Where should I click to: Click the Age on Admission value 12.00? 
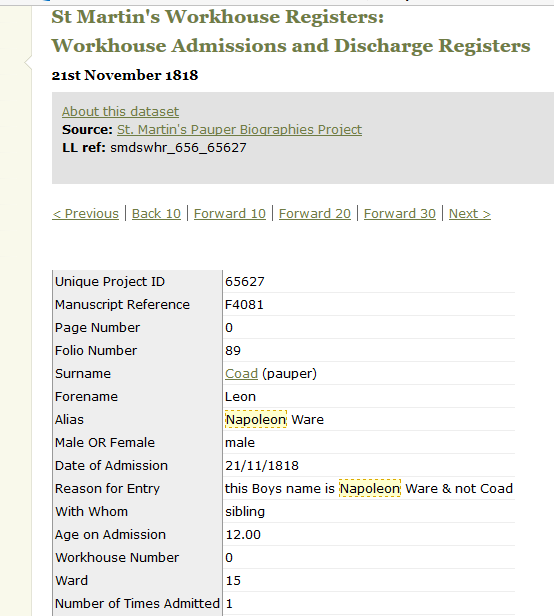243,535
